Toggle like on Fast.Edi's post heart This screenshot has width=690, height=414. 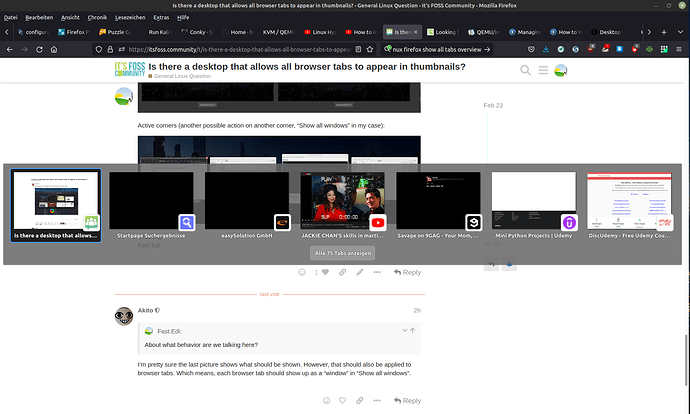[x=325, y=272]
